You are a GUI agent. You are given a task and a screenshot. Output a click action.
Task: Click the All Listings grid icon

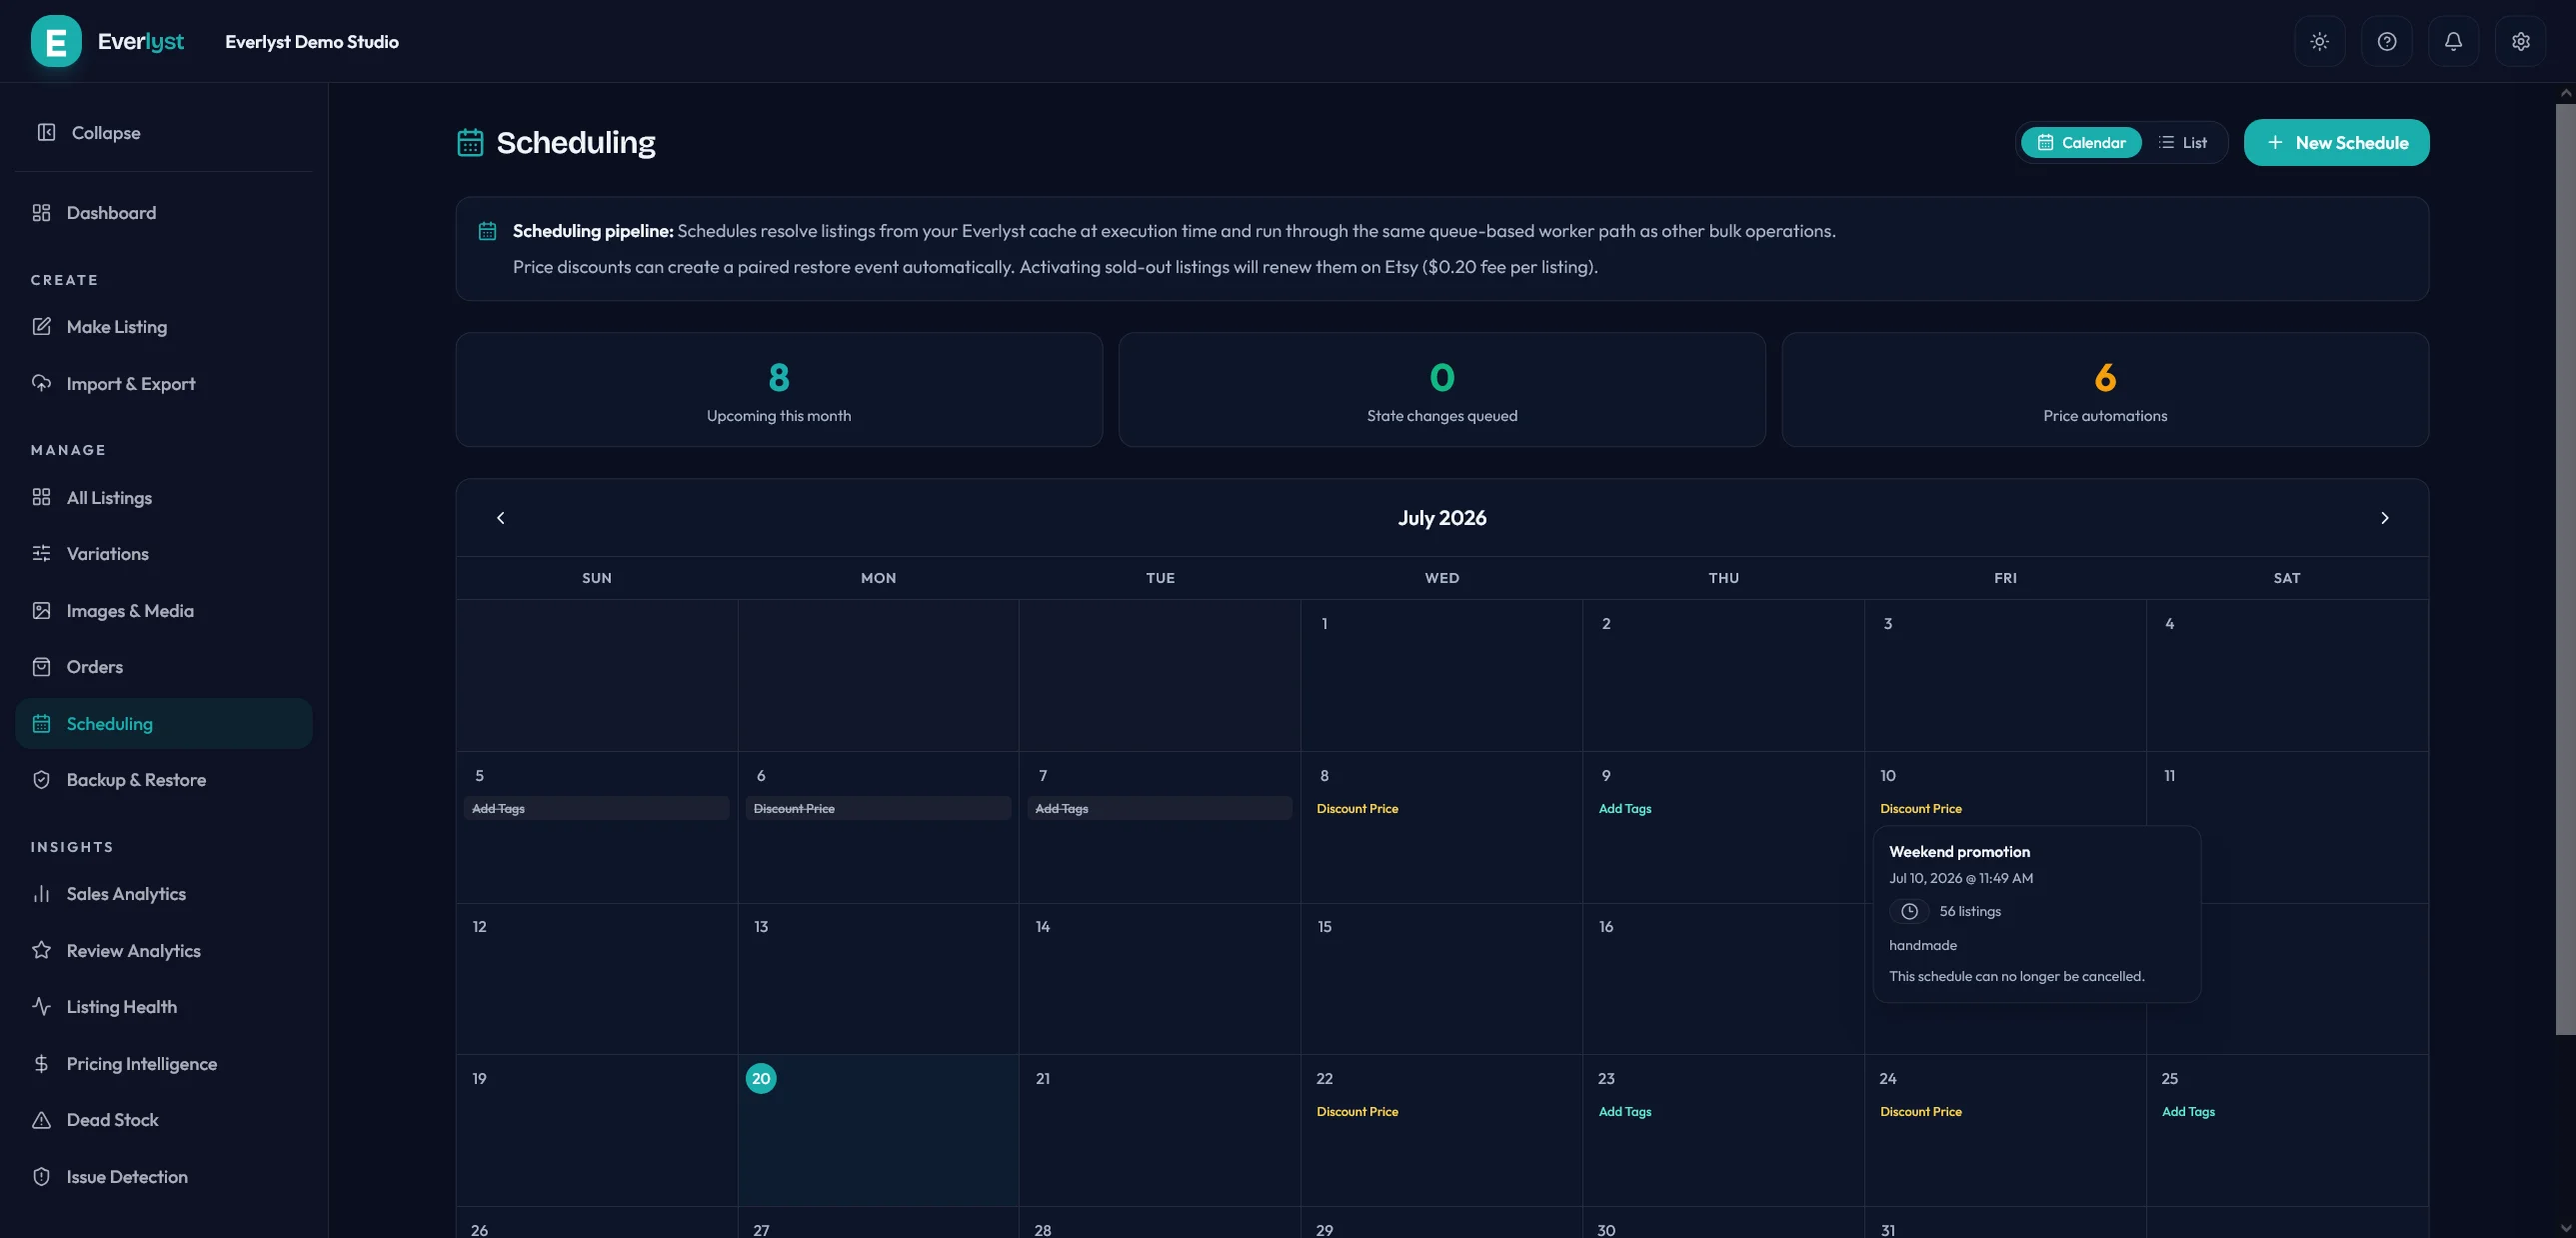click(41, 497)
